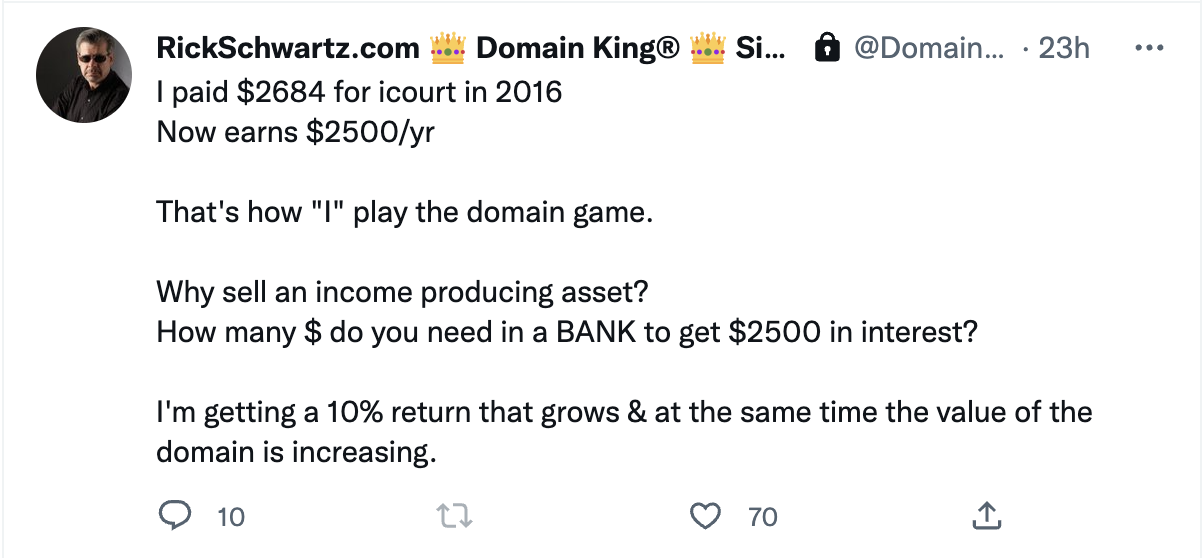Click the padlock protected-account icon
The image size is (1204, 558).
(827, 48)
